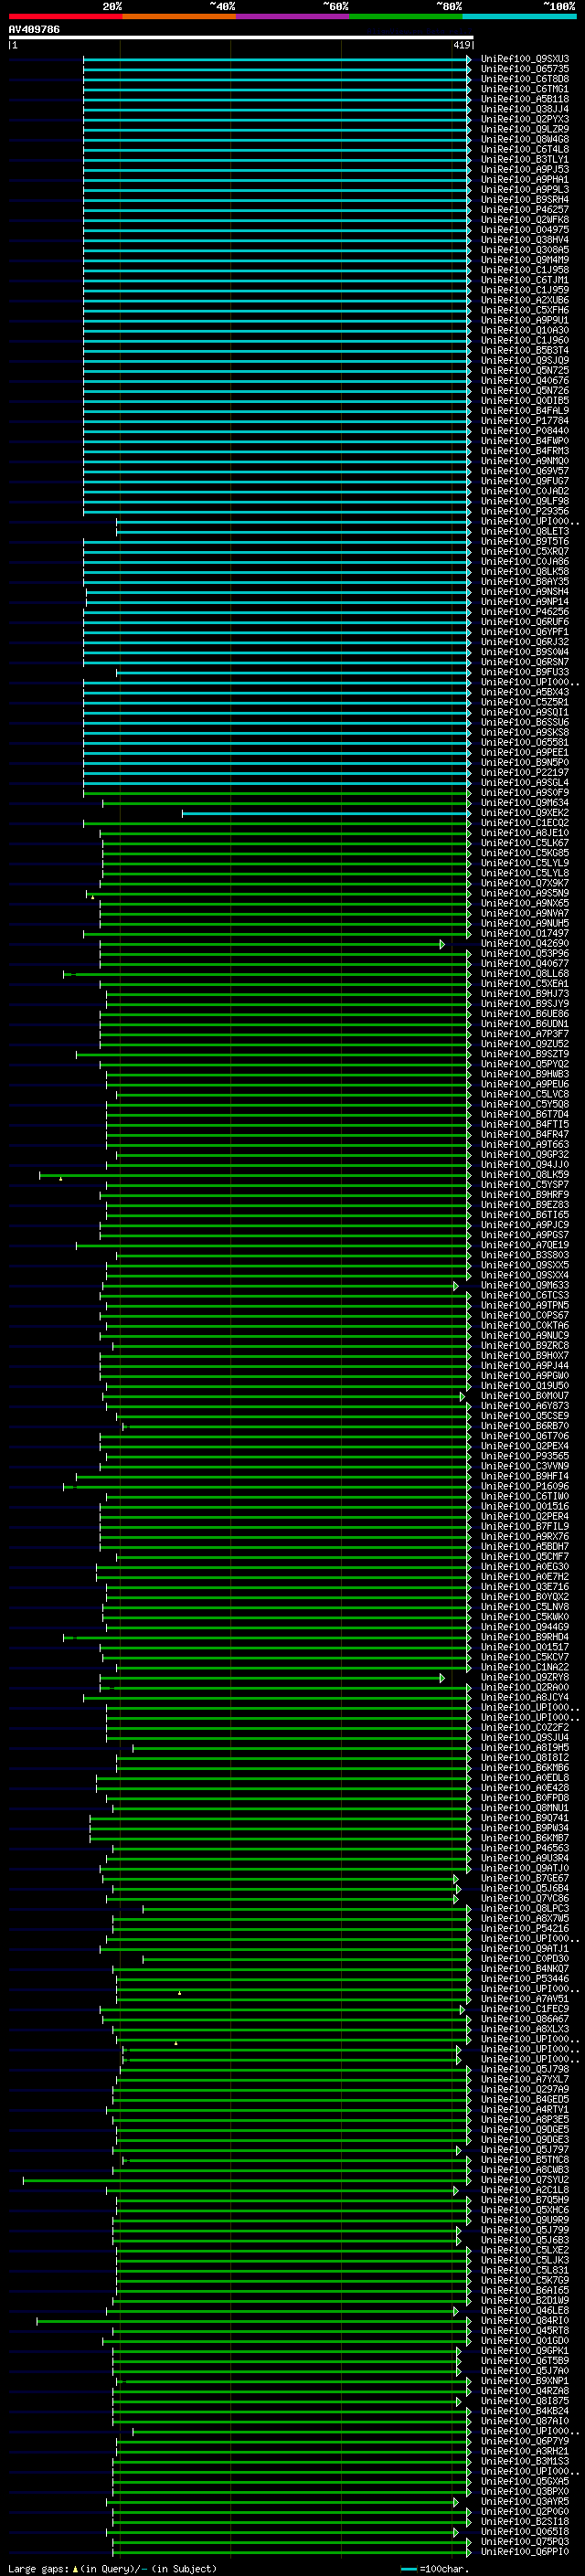Click the UniRef100_Q46LE8 label
This screenshot has width=585, height=2576.
[525, 2310]
